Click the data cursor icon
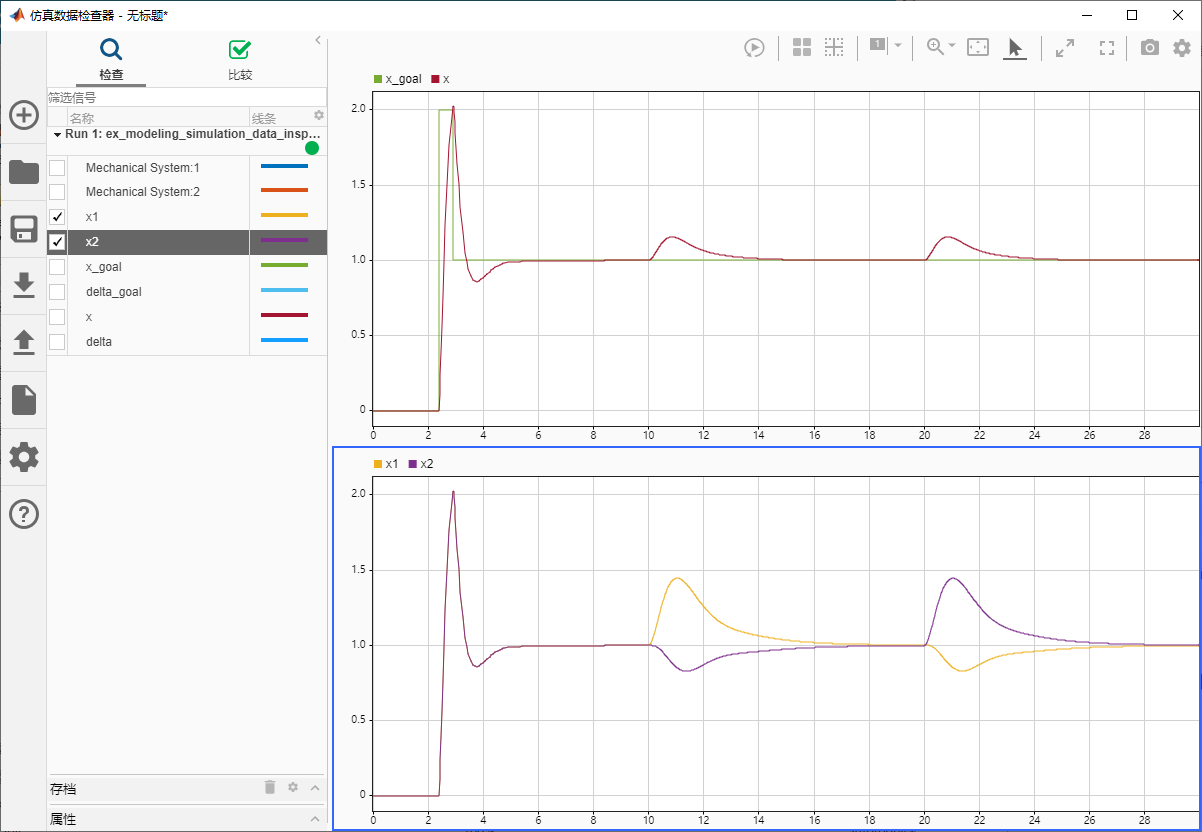The width and height of the screenshot is (1202, 832). pos(878,45)
